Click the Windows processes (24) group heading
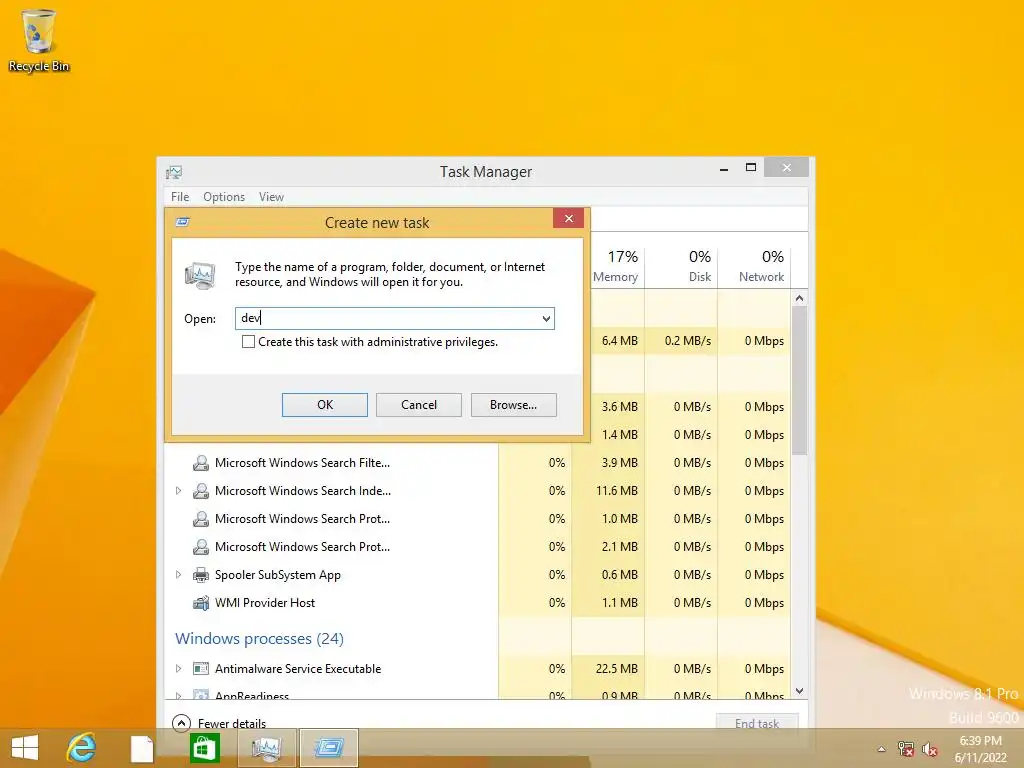The width and height of the screenshot is (1024, 768). point(259,639)
